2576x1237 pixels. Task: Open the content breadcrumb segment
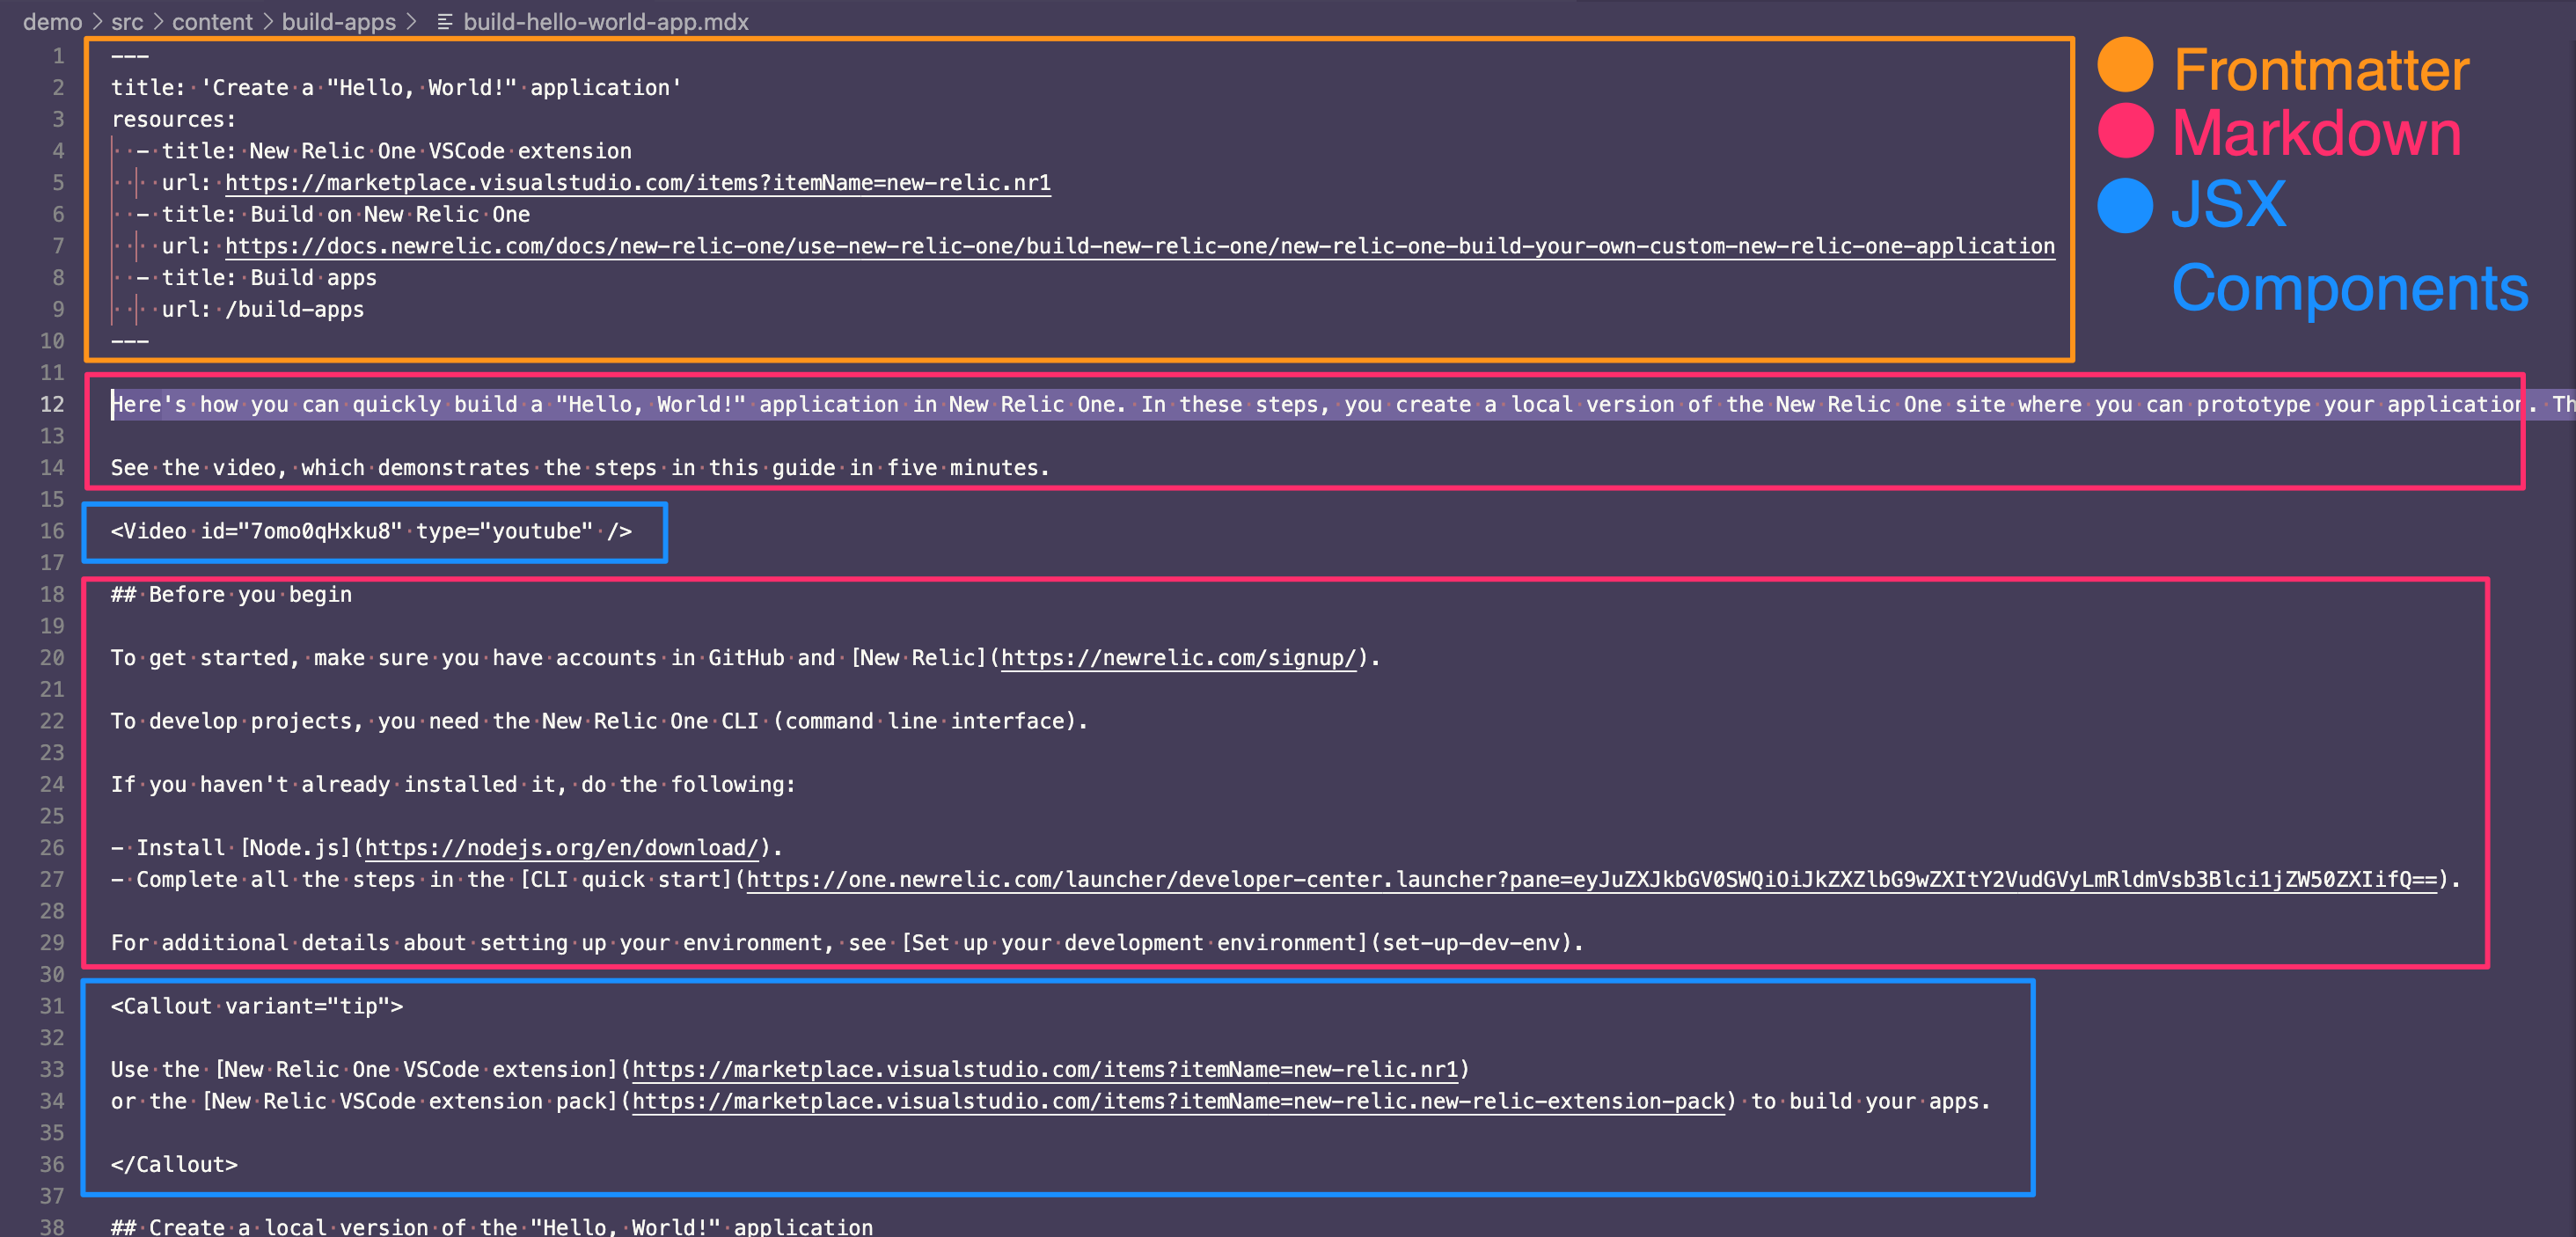click(x=212, y=22)
